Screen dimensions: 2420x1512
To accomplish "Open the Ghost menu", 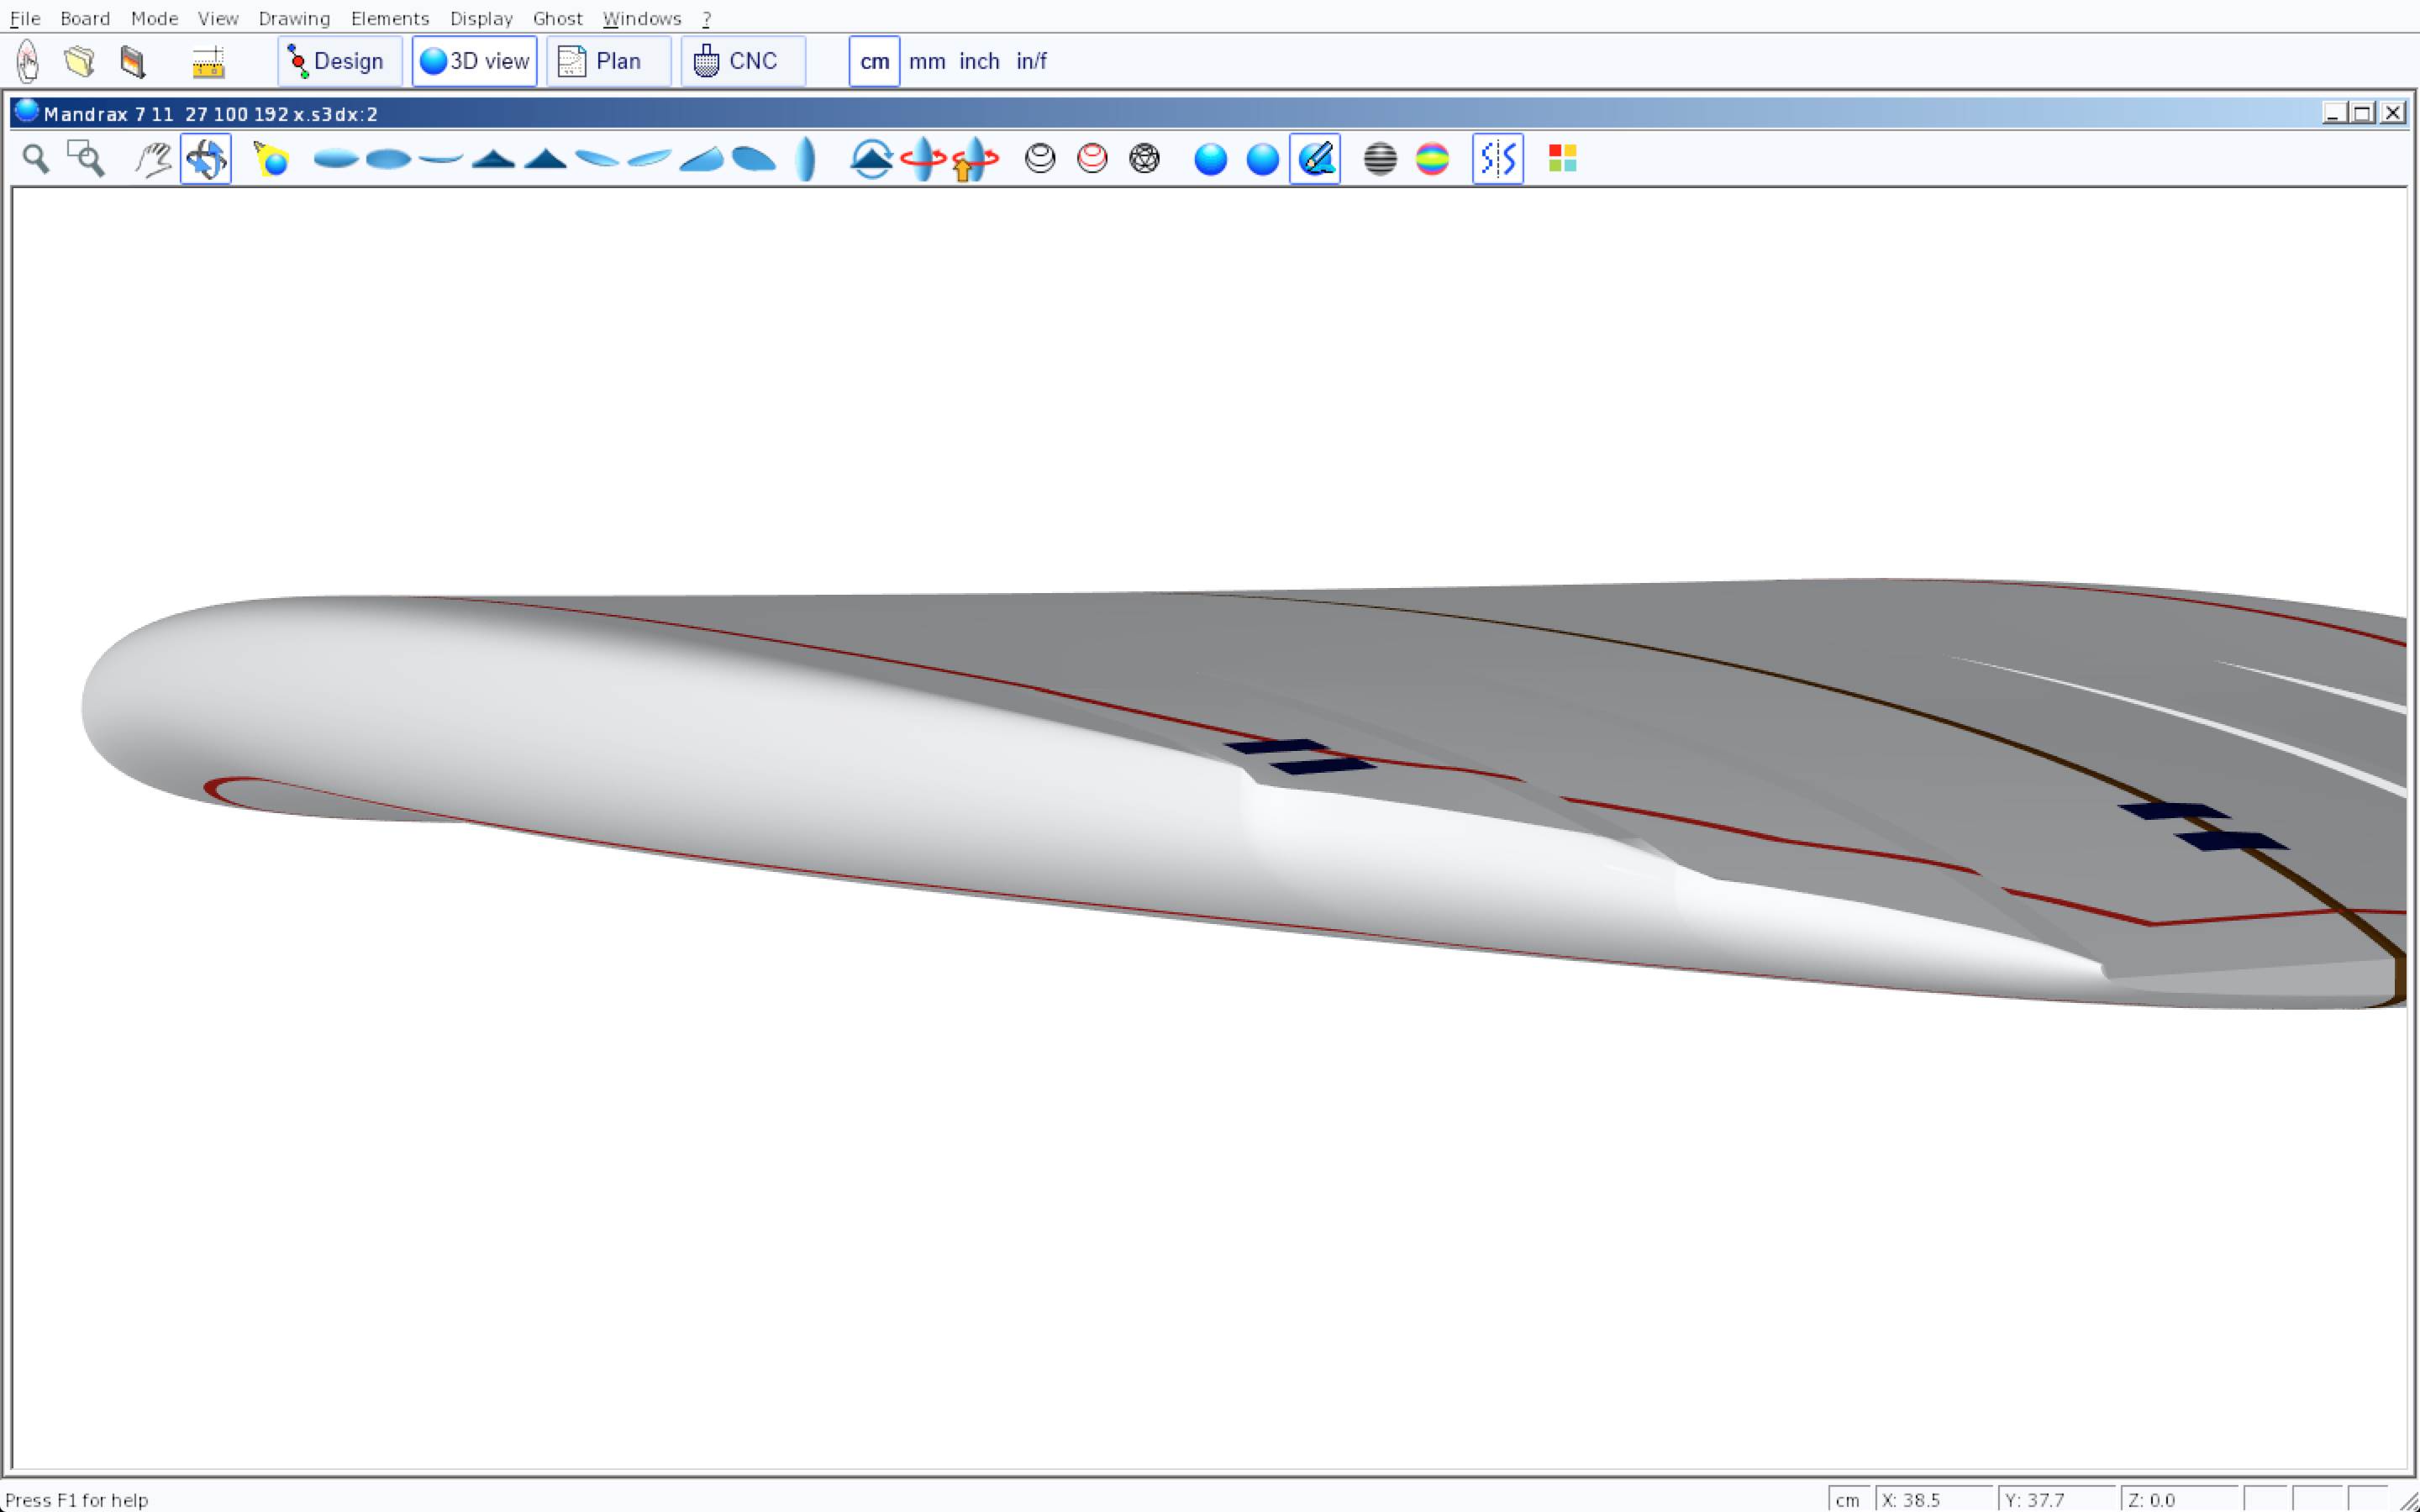I will 557,18.
